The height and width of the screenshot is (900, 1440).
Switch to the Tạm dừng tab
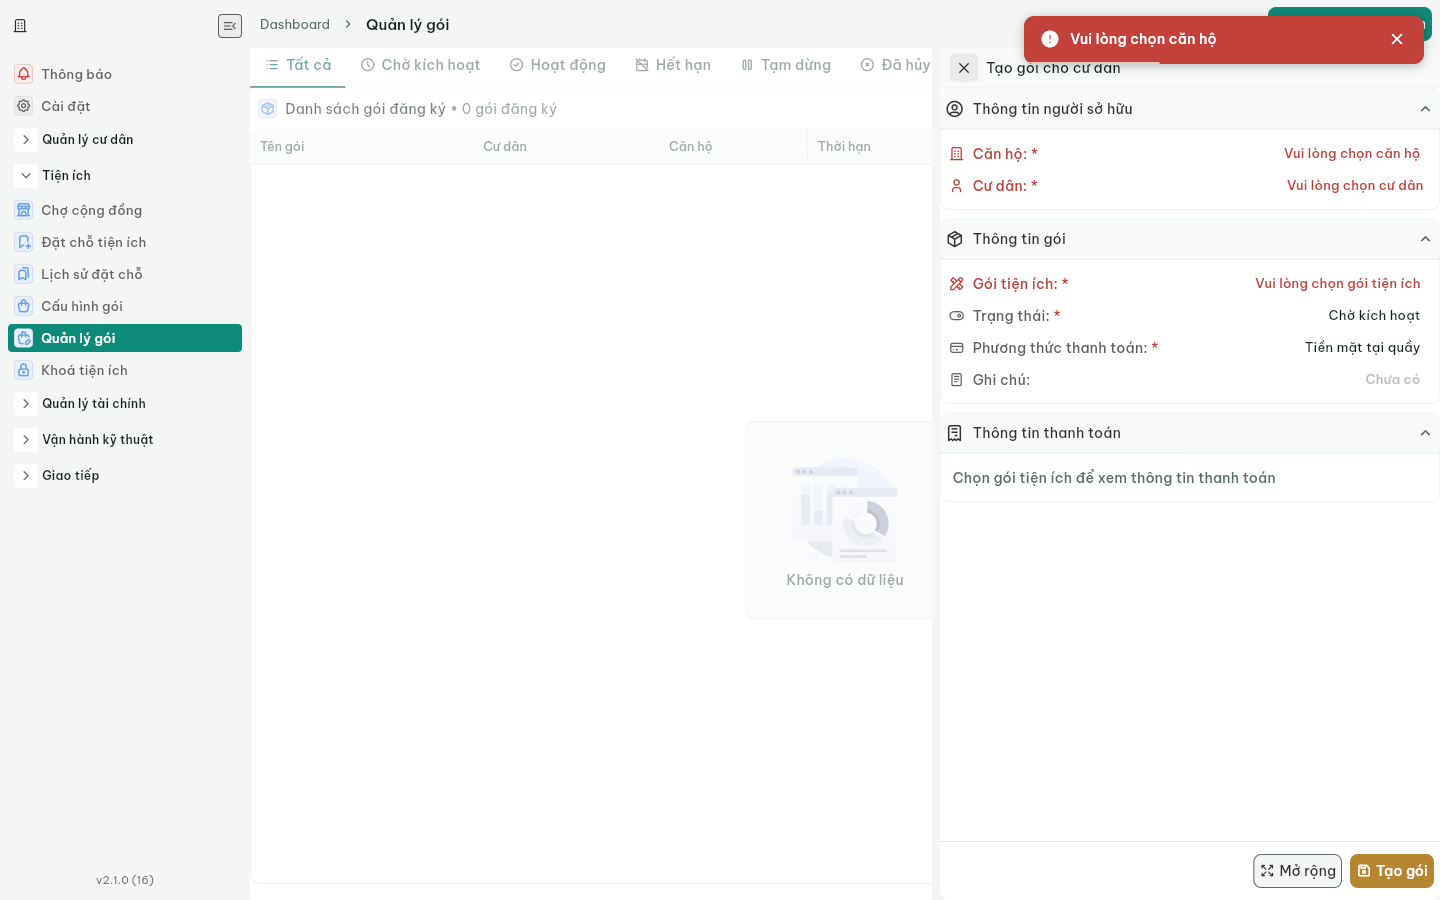(786, 65)
